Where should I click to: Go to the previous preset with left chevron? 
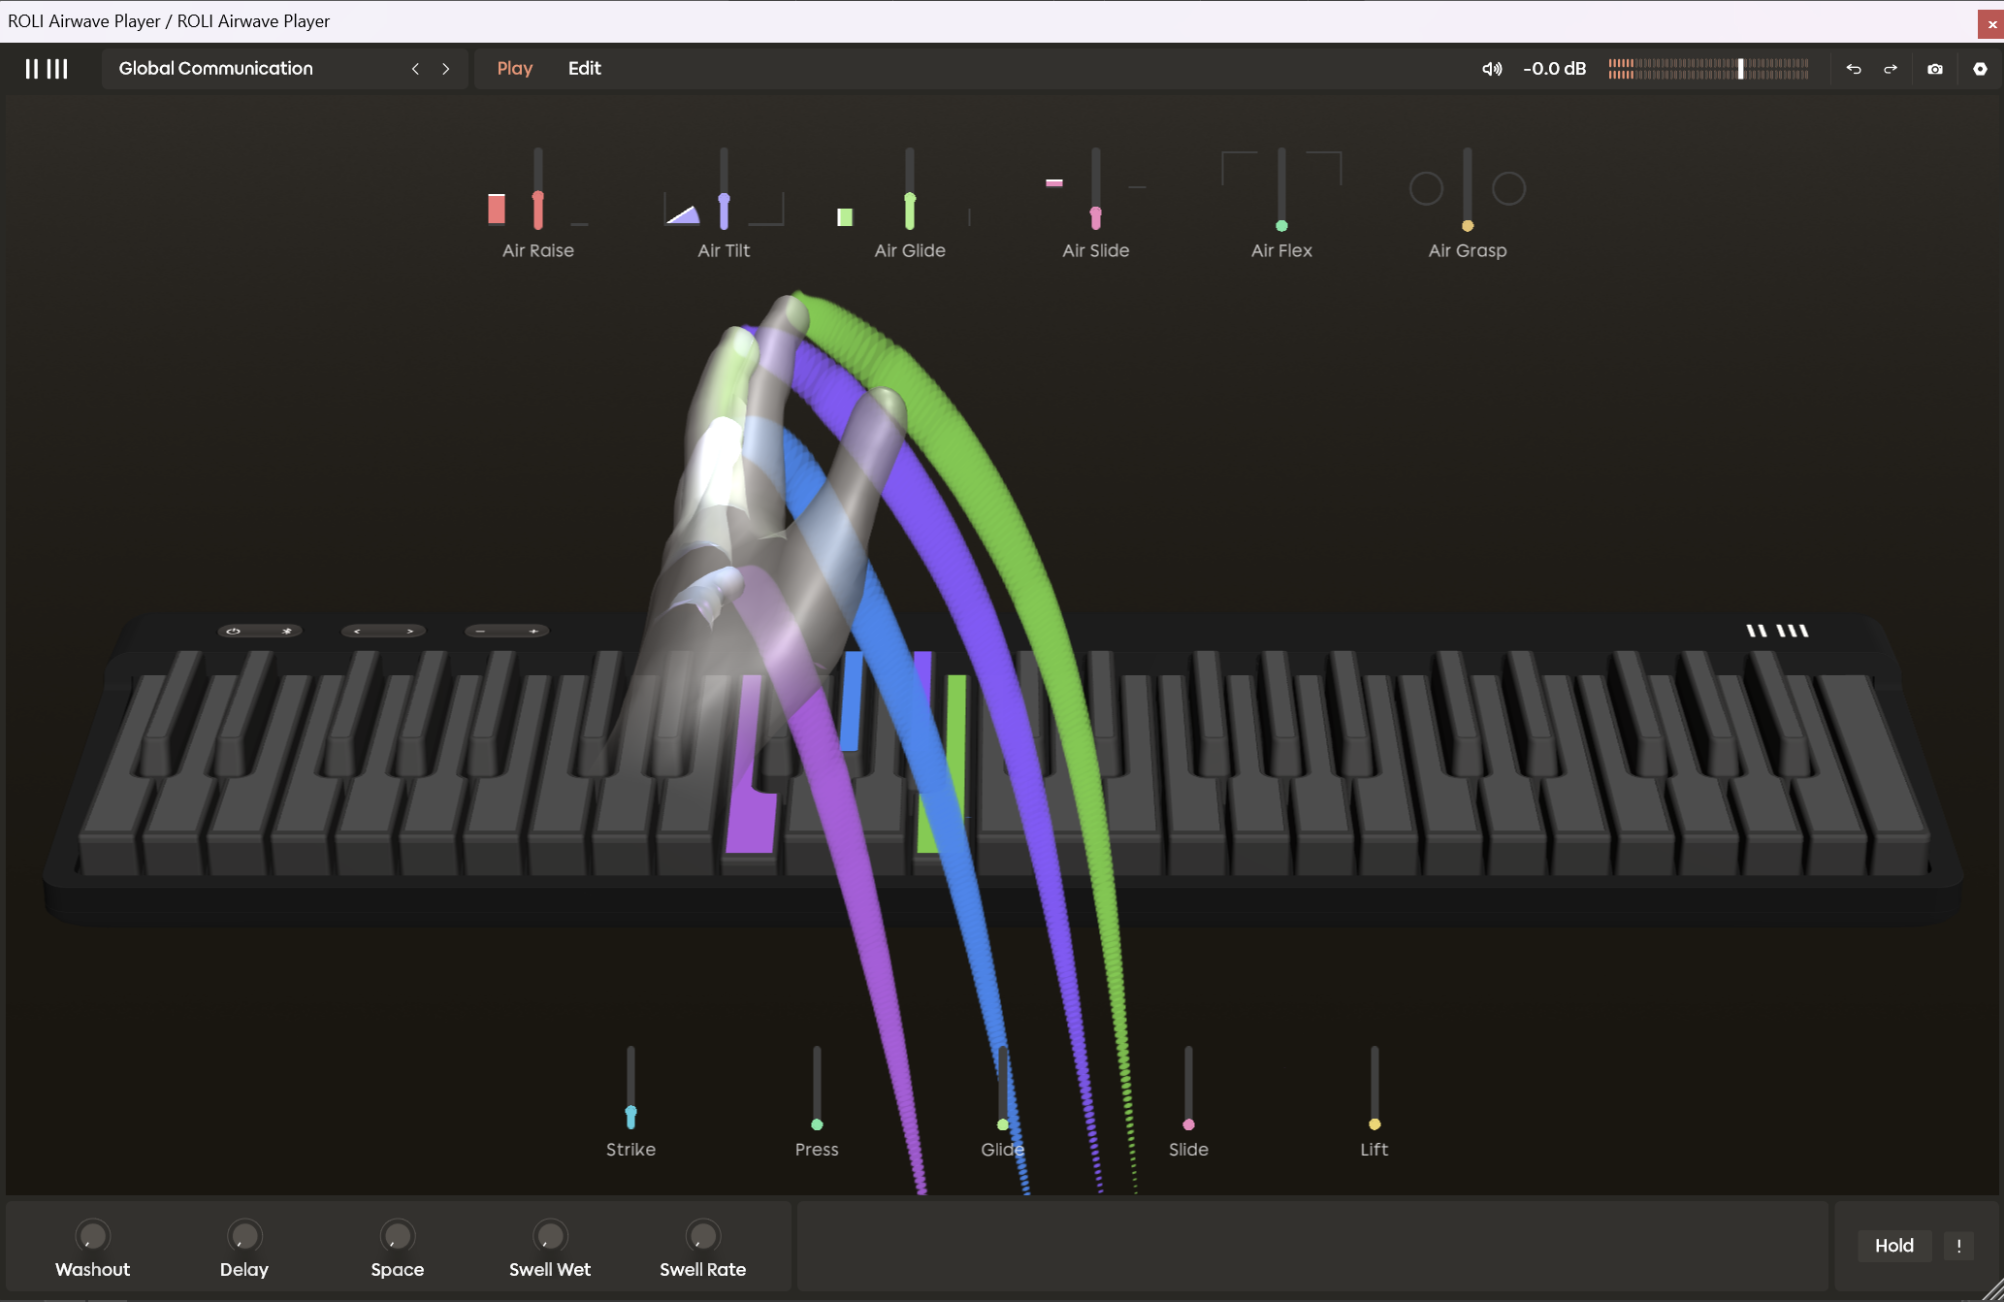(415, 69)
